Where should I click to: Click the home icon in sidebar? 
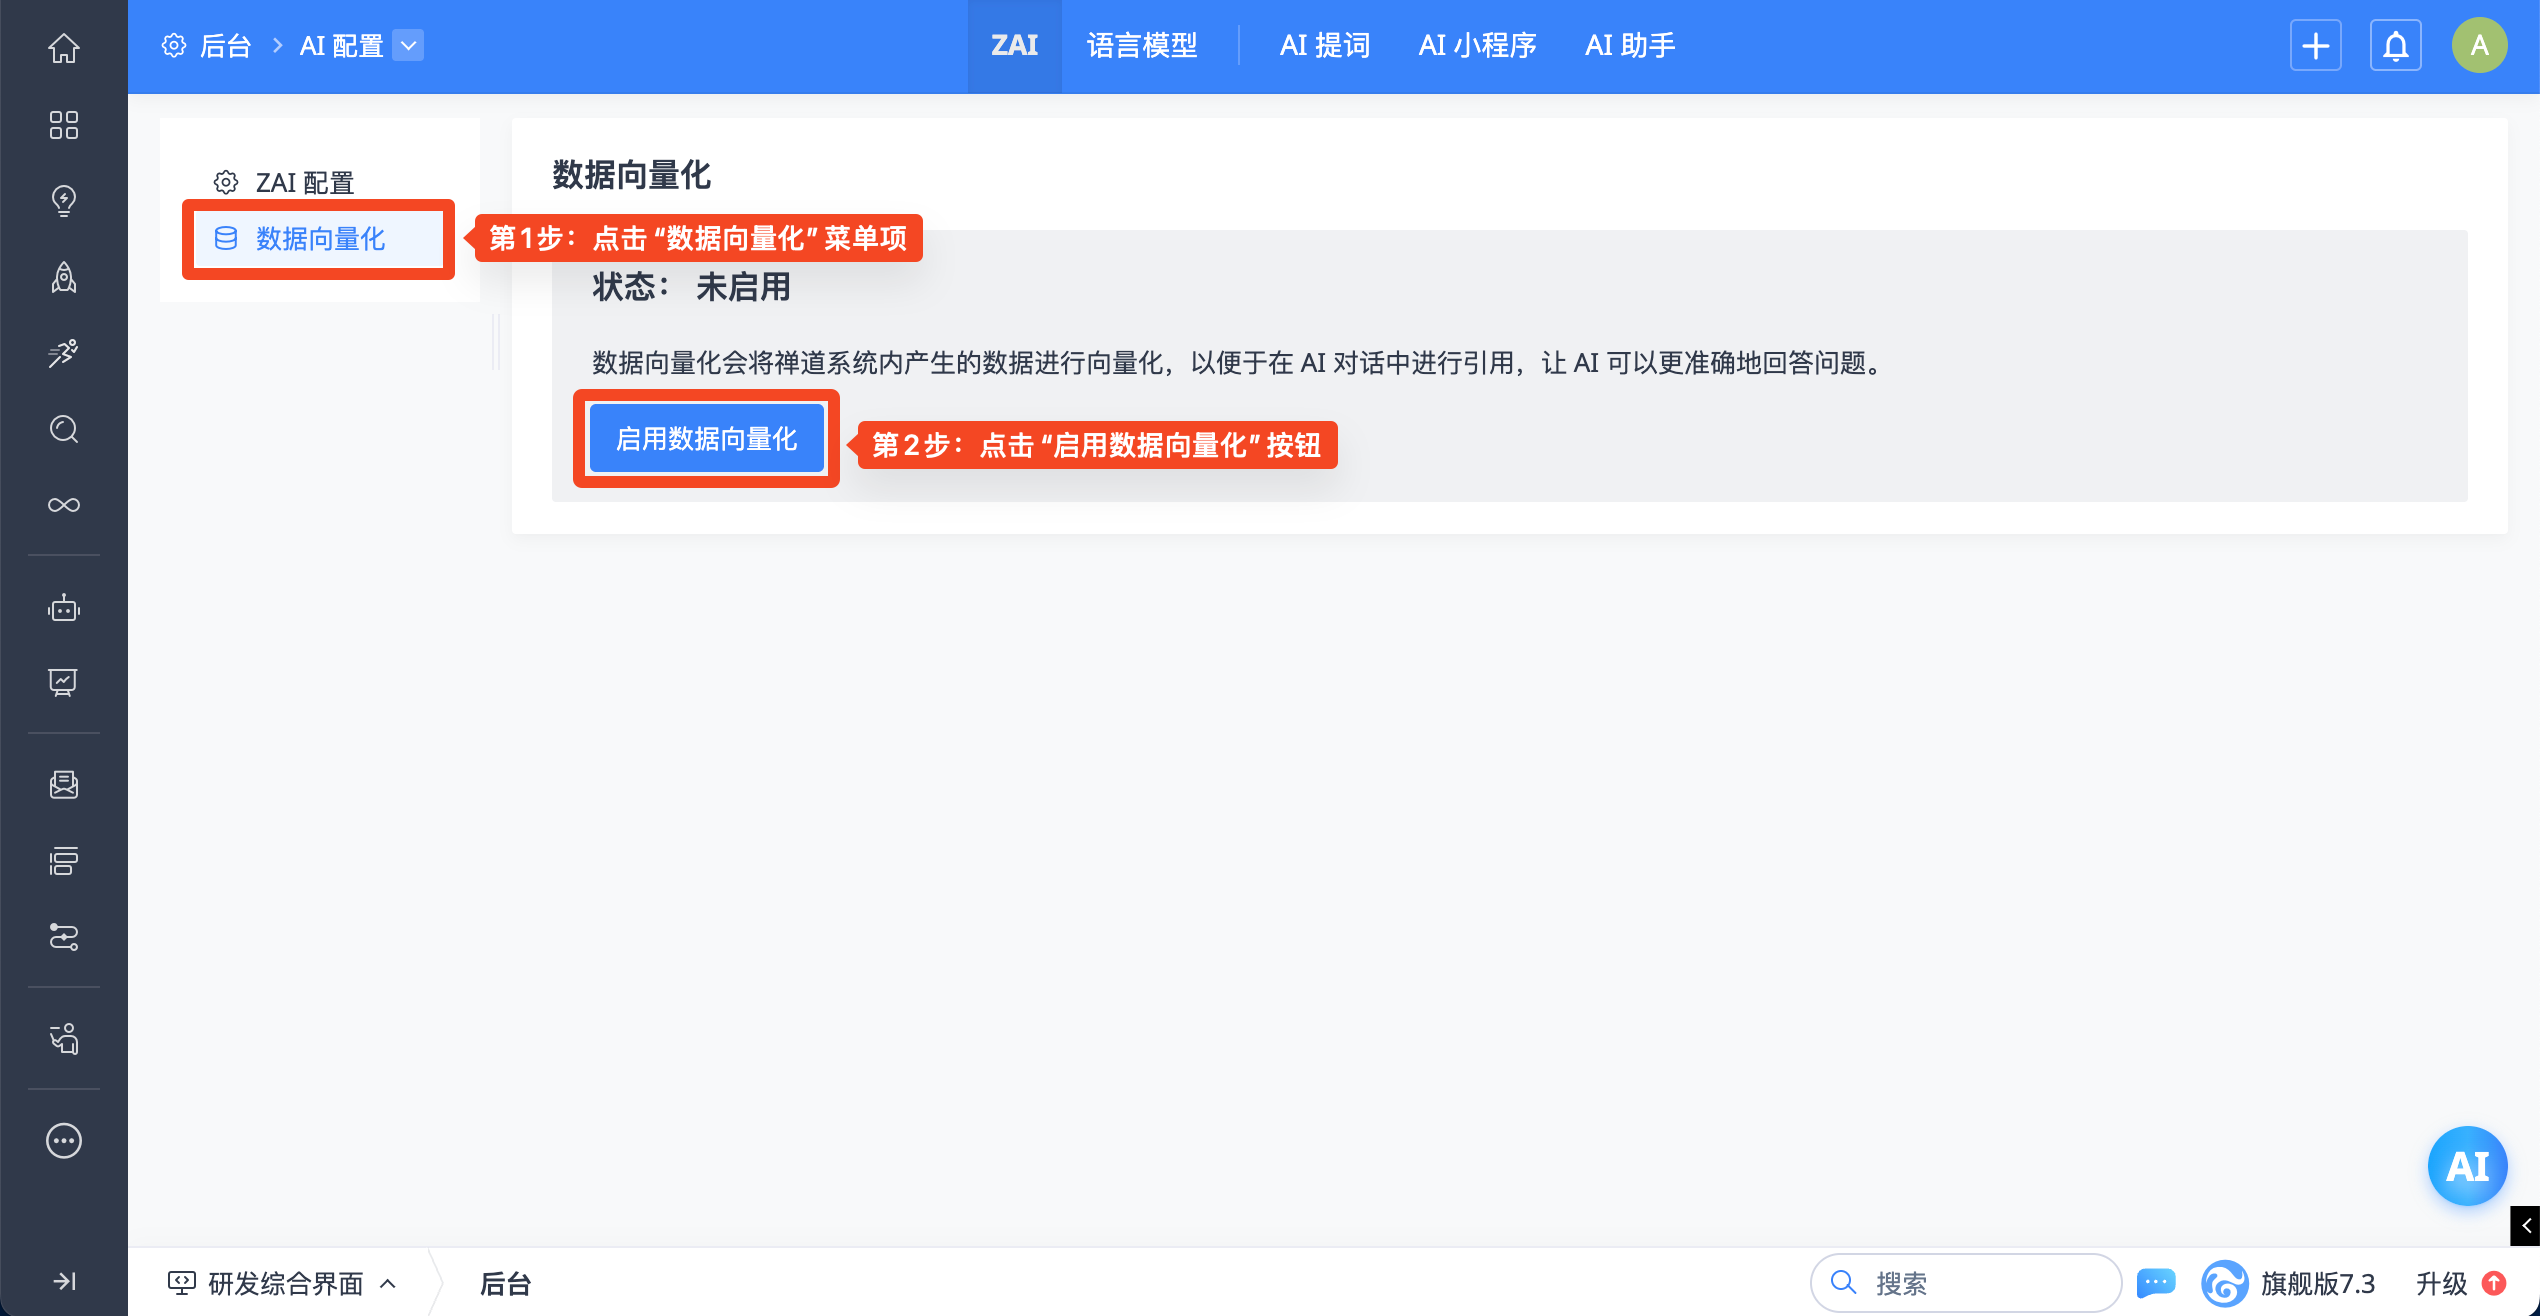tap(64, 47)
